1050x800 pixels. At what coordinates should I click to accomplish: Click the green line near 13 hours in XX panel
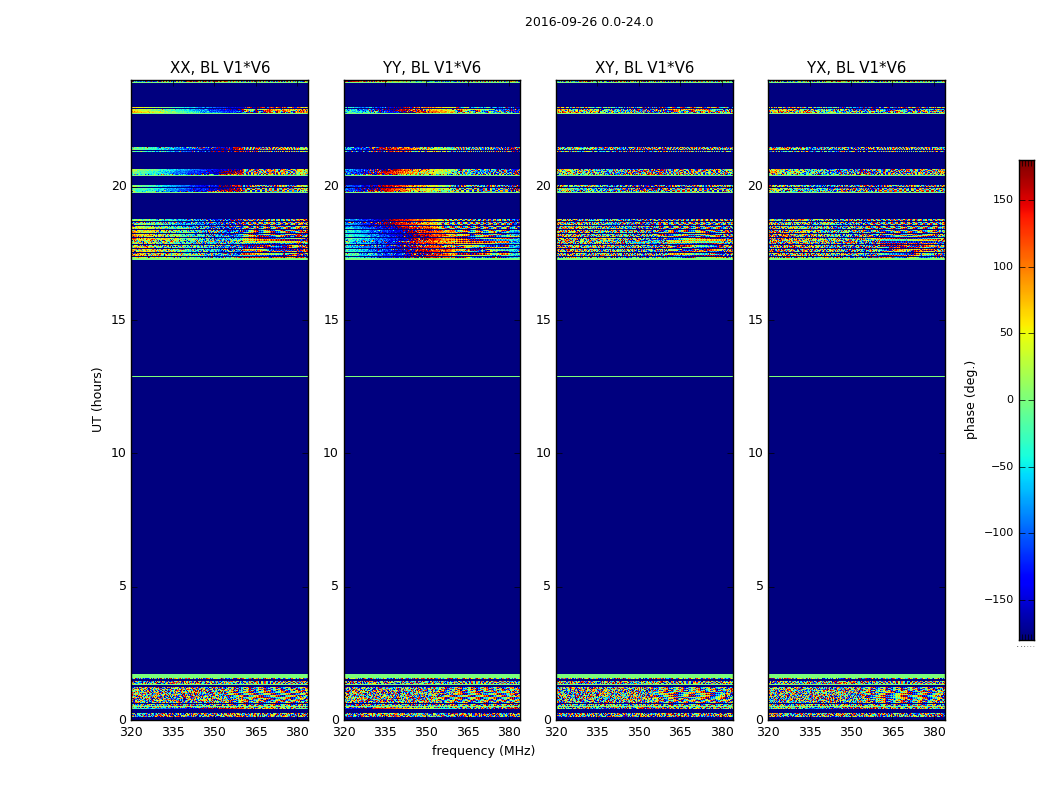click(x=220, y=376)
